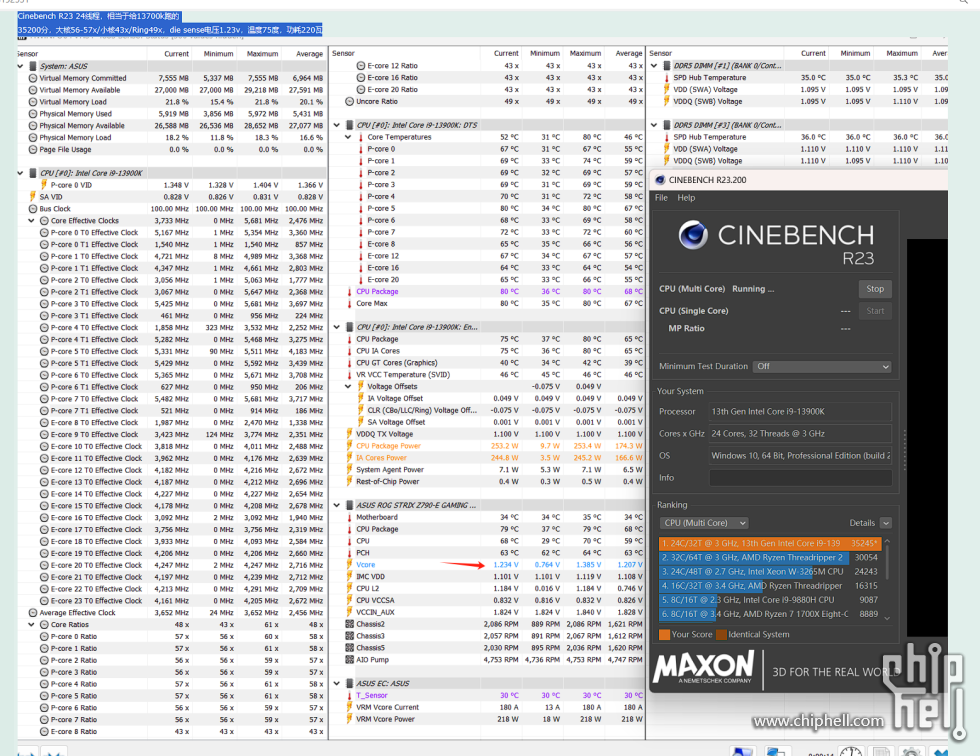Collapse the CPU i9-13900K: DTS group
This screenshot has width=980, height=756.
337,125
